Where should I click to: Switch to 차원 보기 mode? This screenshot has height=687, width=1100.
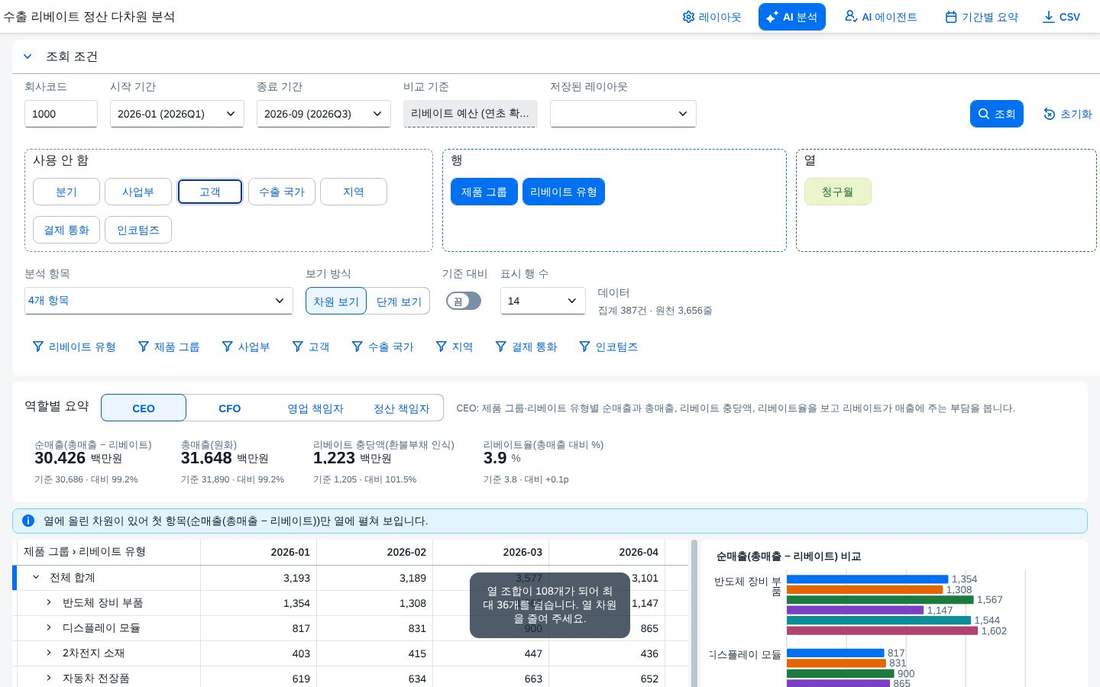[x=336, y=301]
